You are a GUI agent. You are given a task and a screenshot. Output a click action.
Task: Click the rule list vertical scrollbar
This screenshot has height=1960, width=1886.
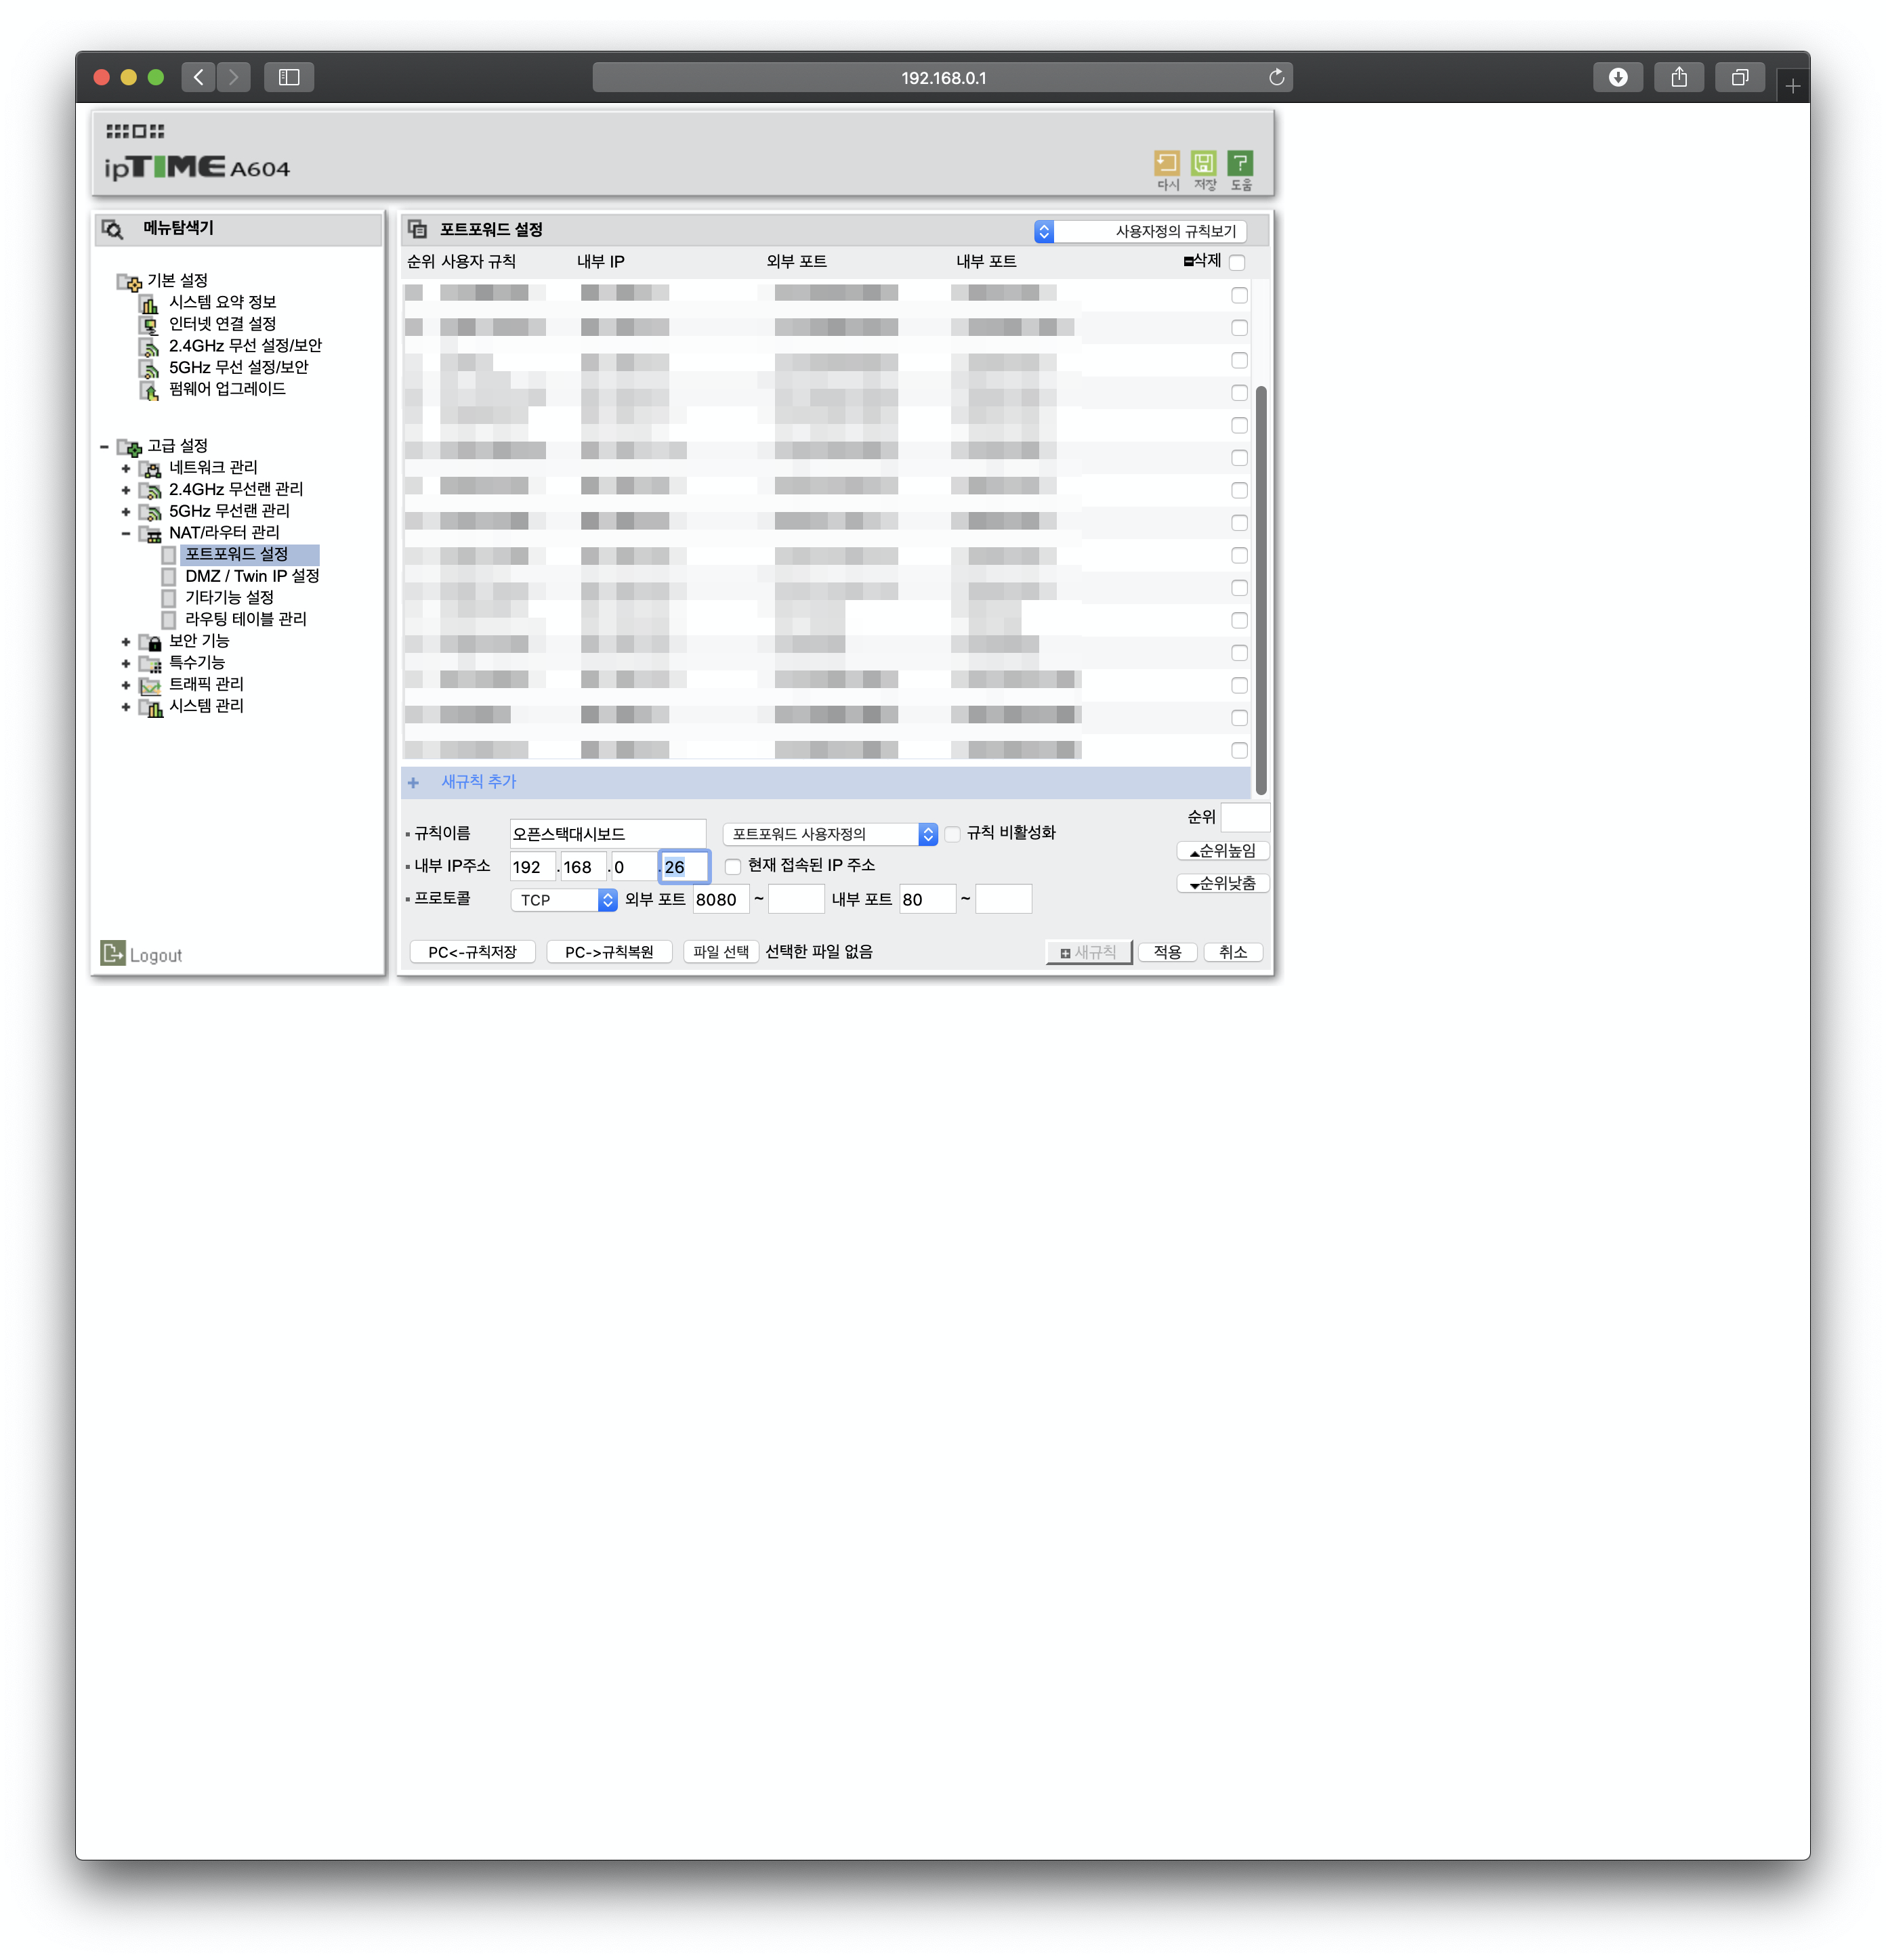1261,590
